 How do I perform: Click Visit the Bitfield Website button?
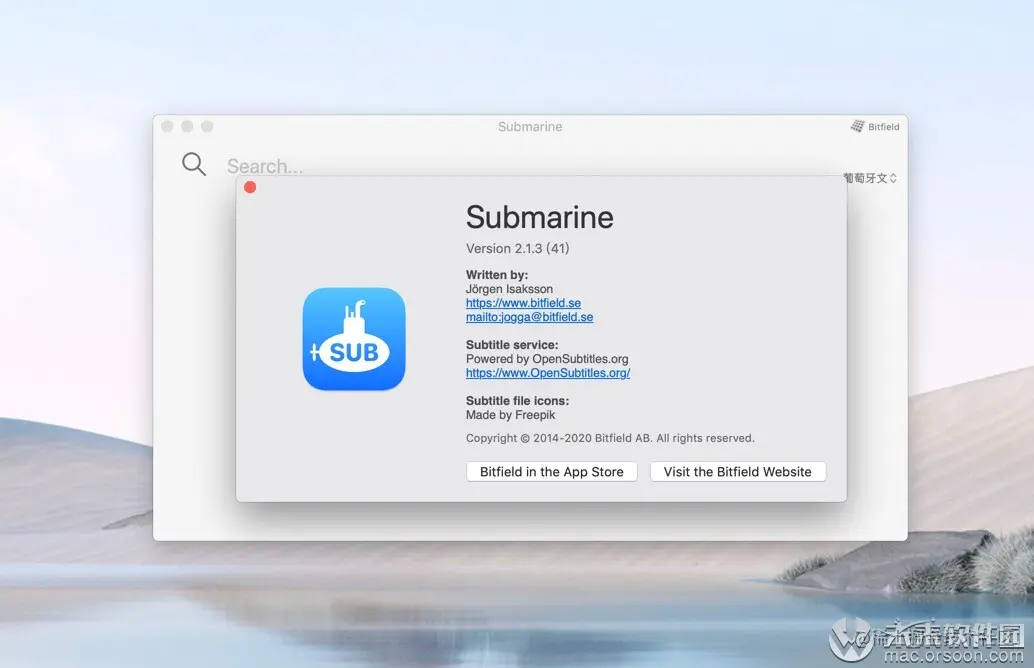point(738,471)
